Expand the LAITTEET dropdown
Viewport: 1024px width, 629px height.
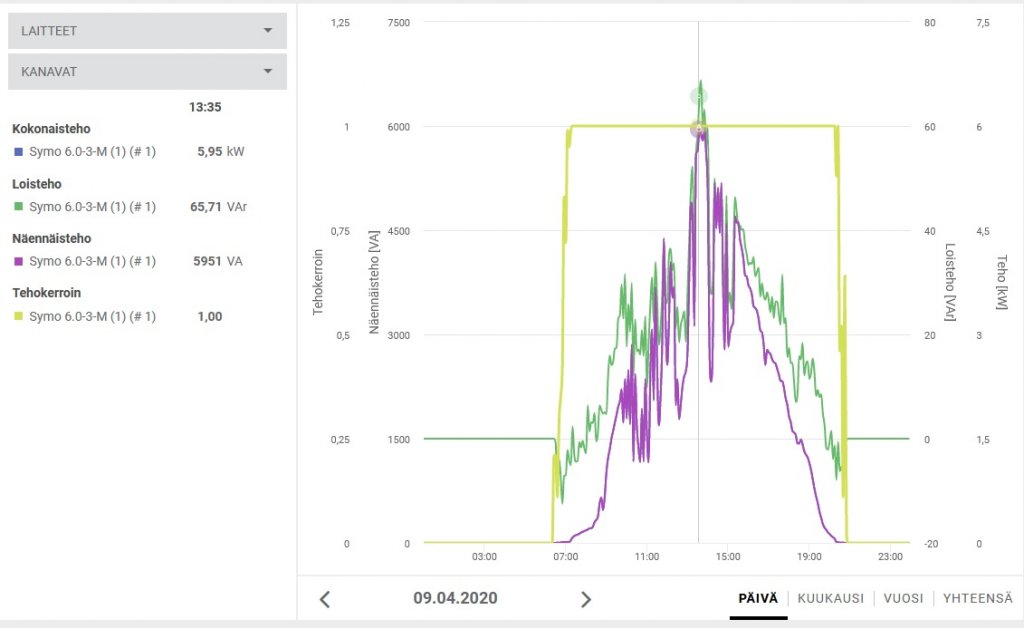(147, 31)
